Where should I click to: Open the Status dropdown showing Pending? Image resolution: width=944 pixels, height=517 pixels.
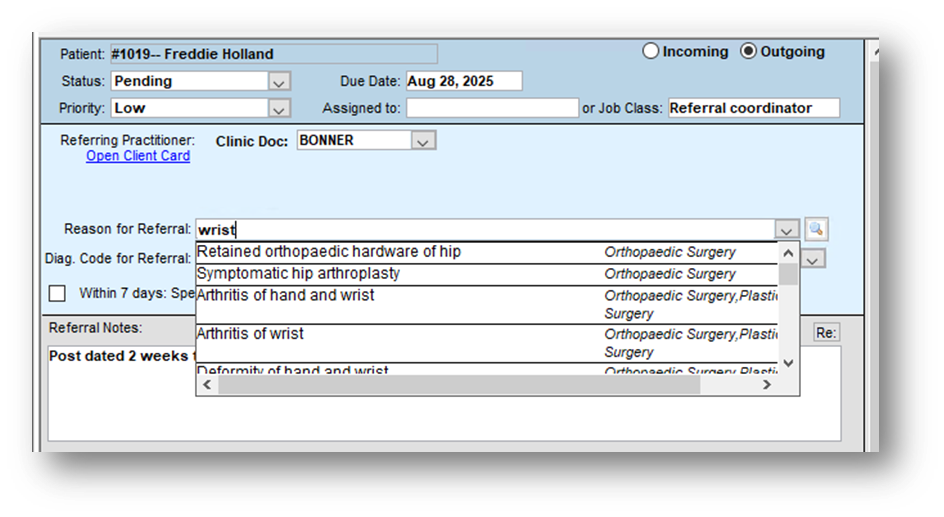point(280,82)
